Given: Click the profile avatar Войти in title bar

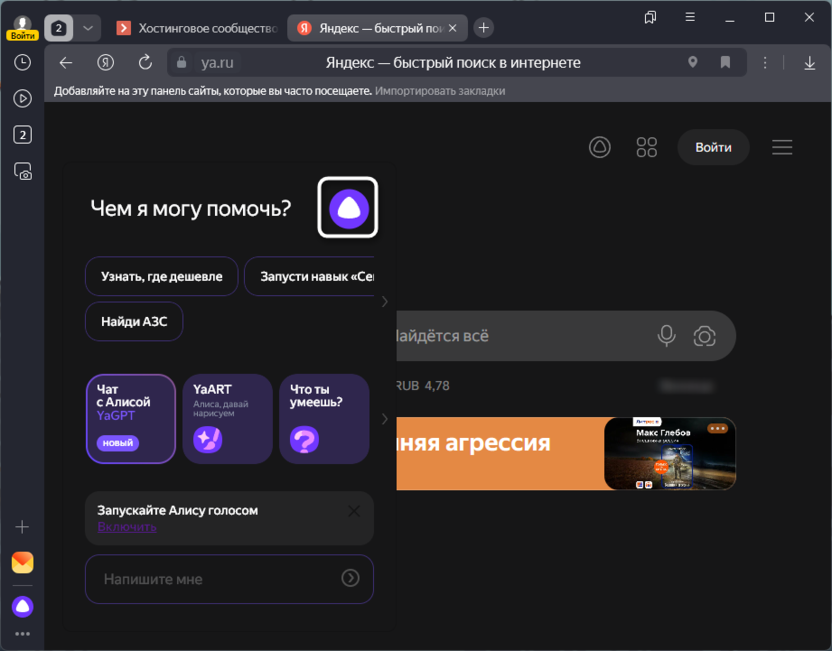Looking at the screenshot, I should tap(22, 28).
